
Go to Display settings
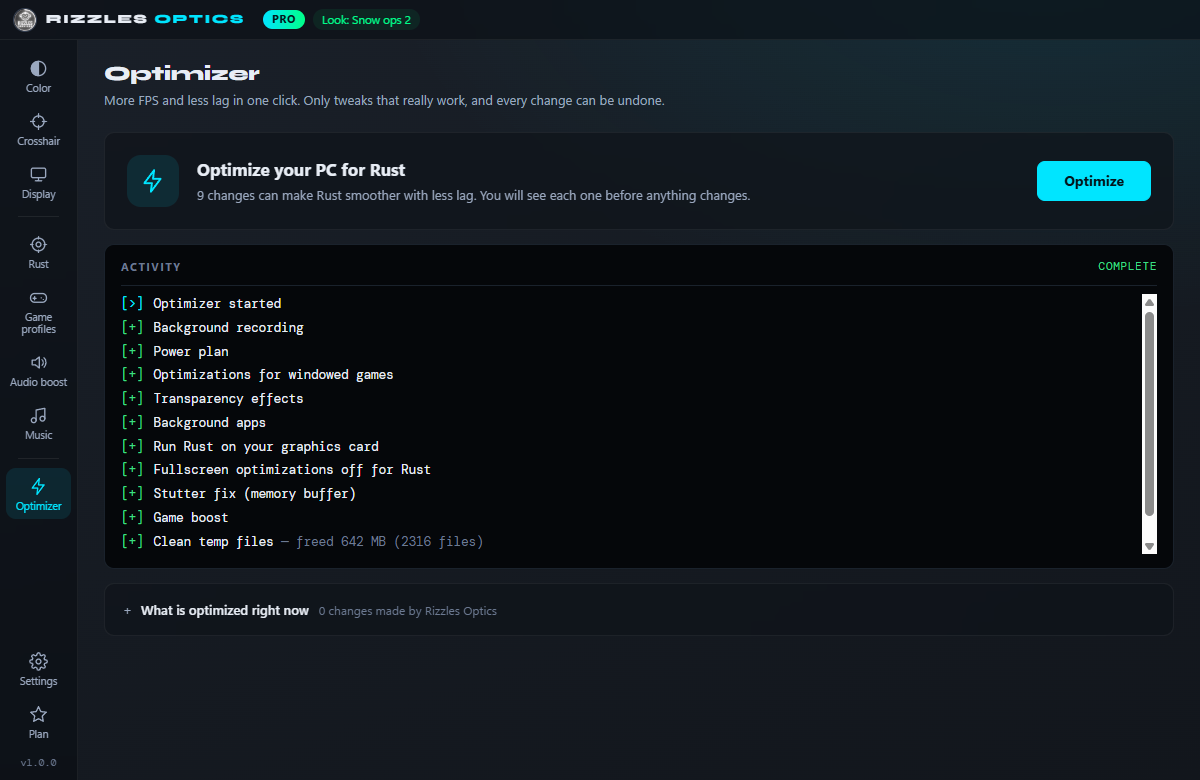point(38,182)
